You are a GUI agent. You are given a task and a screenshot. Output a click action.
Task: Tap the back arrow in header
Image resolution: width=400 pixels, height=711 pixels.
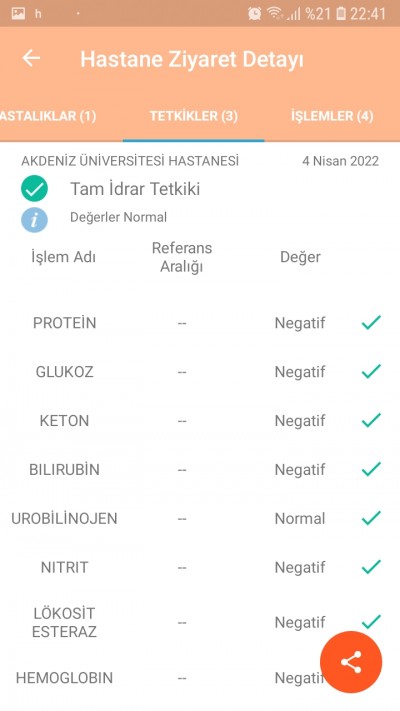[31, 58]
